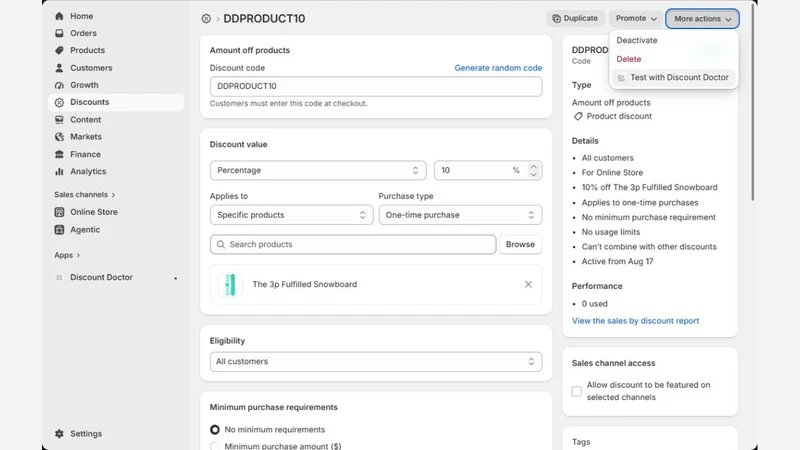Open the One-time purchase dropdown
800x450 pixels.
point(460,215)
